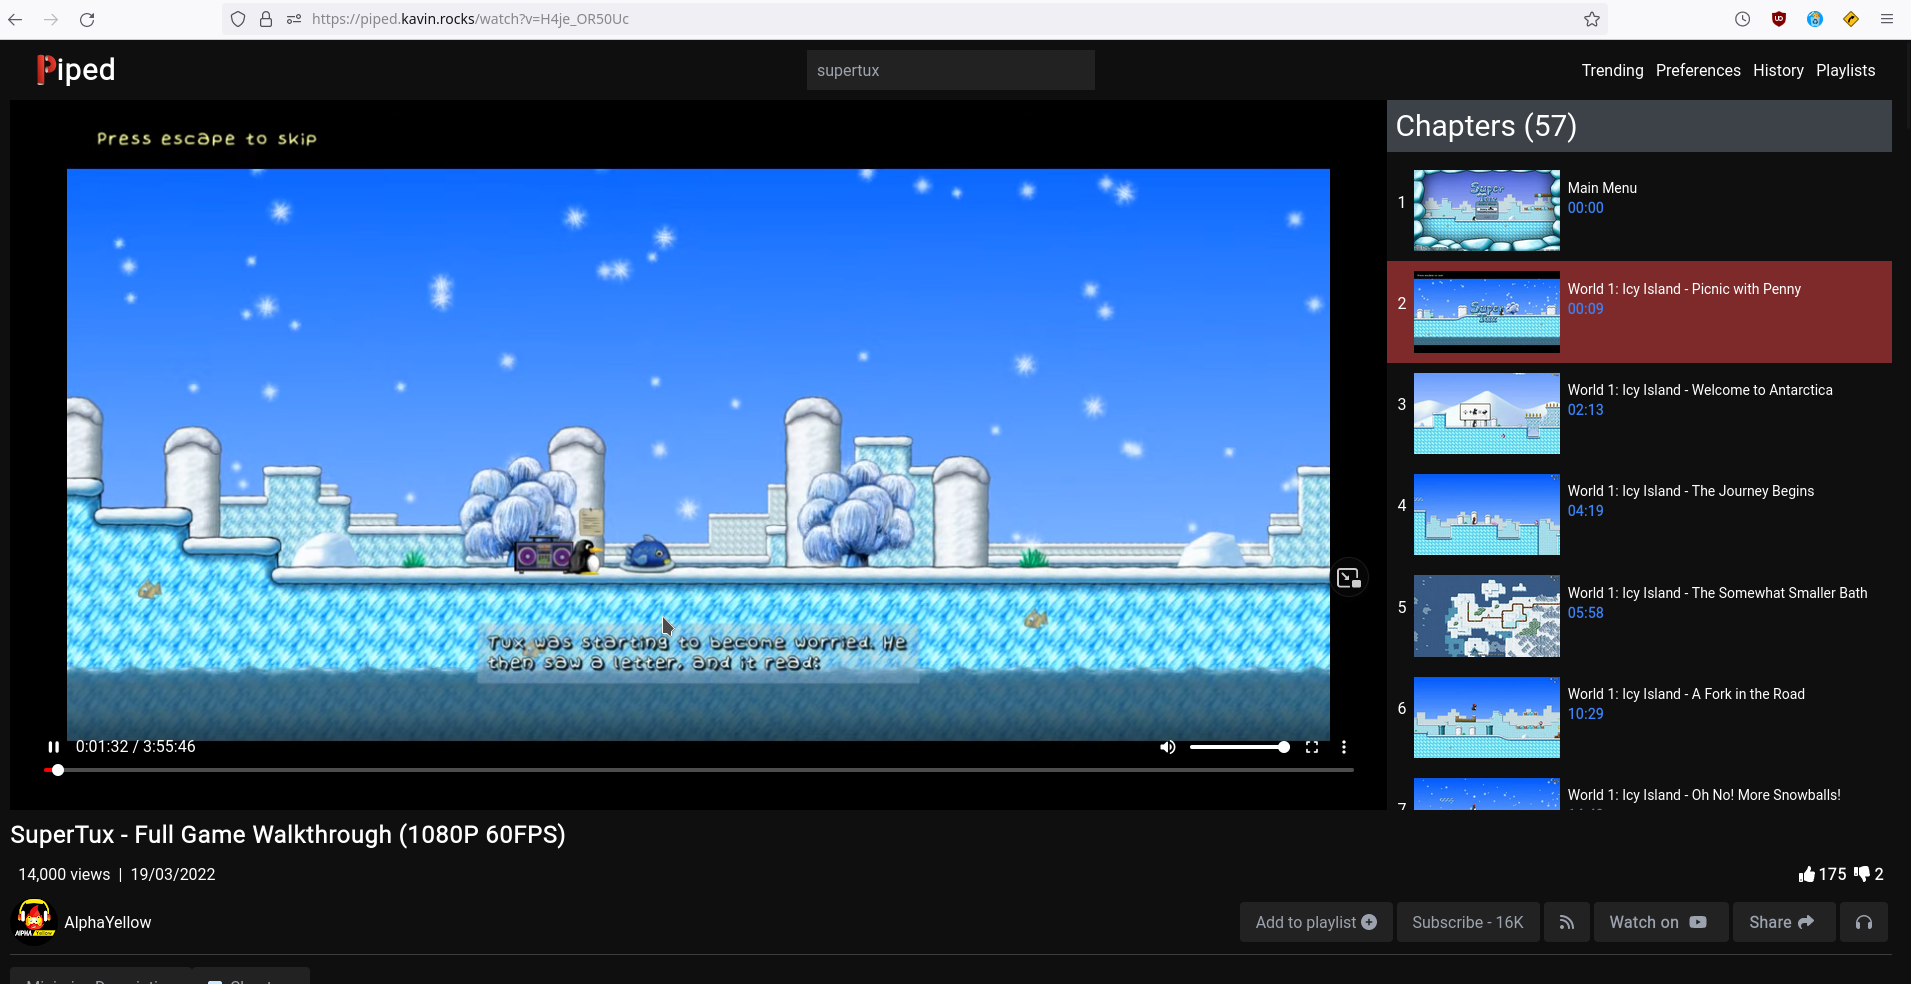Open the uBlock Origin extension icon
The height and width of the screenshot is (984, 1911).
(x=1778, y=19)
